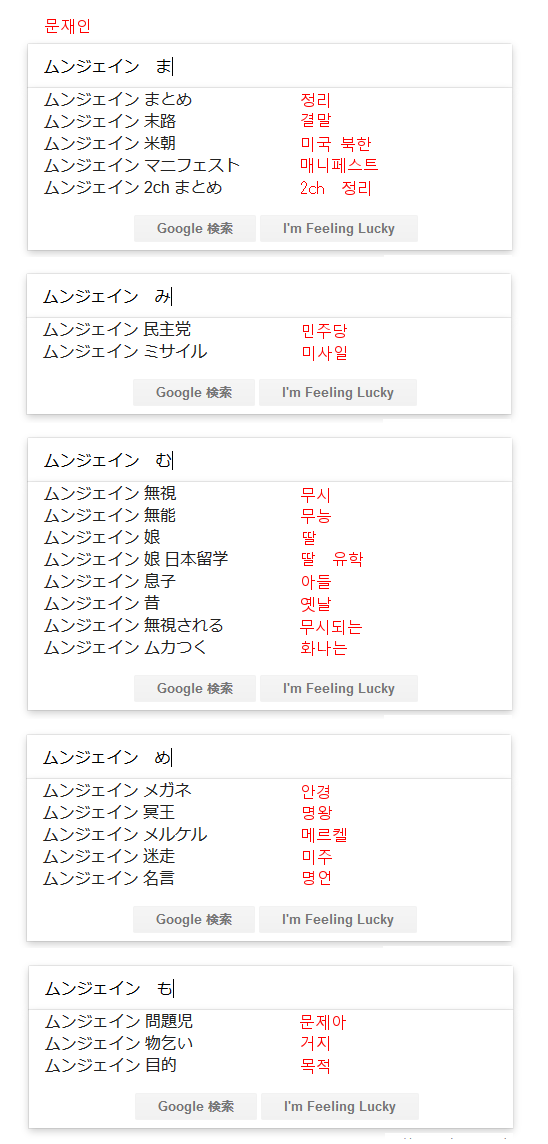The height and width of the screenshot is (1144, 548).
Task: Click I'm Feeling Lucky in first box
Action: click(339, 228)
